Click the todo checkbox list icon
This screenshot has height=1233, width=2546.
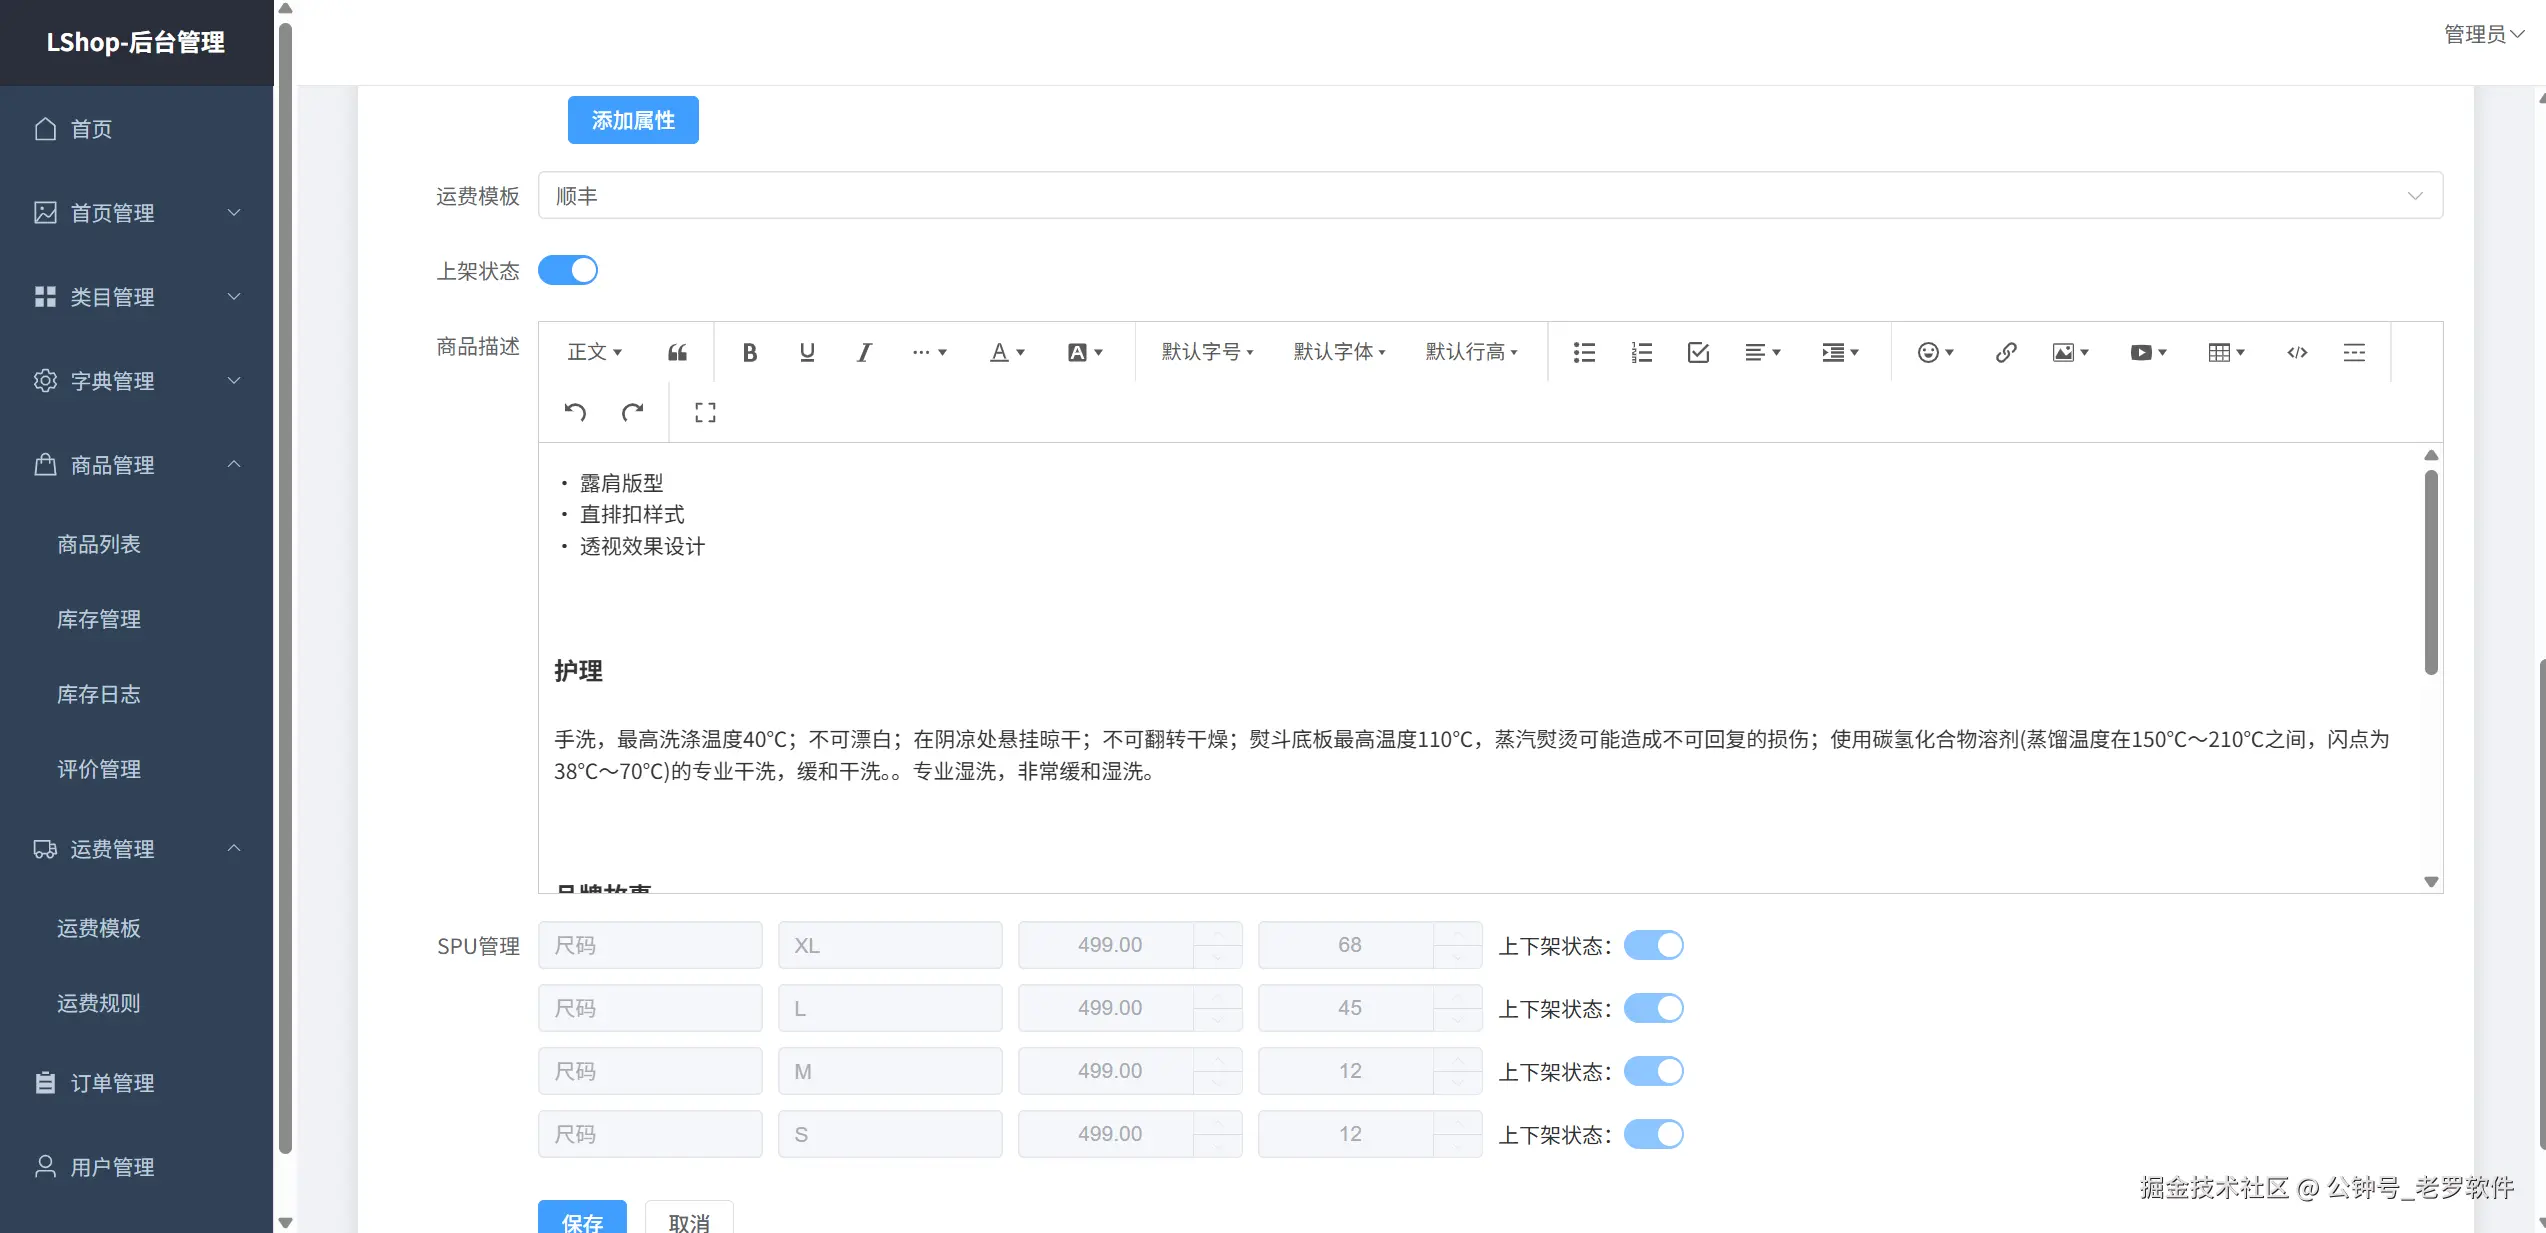coord(1698,352)
